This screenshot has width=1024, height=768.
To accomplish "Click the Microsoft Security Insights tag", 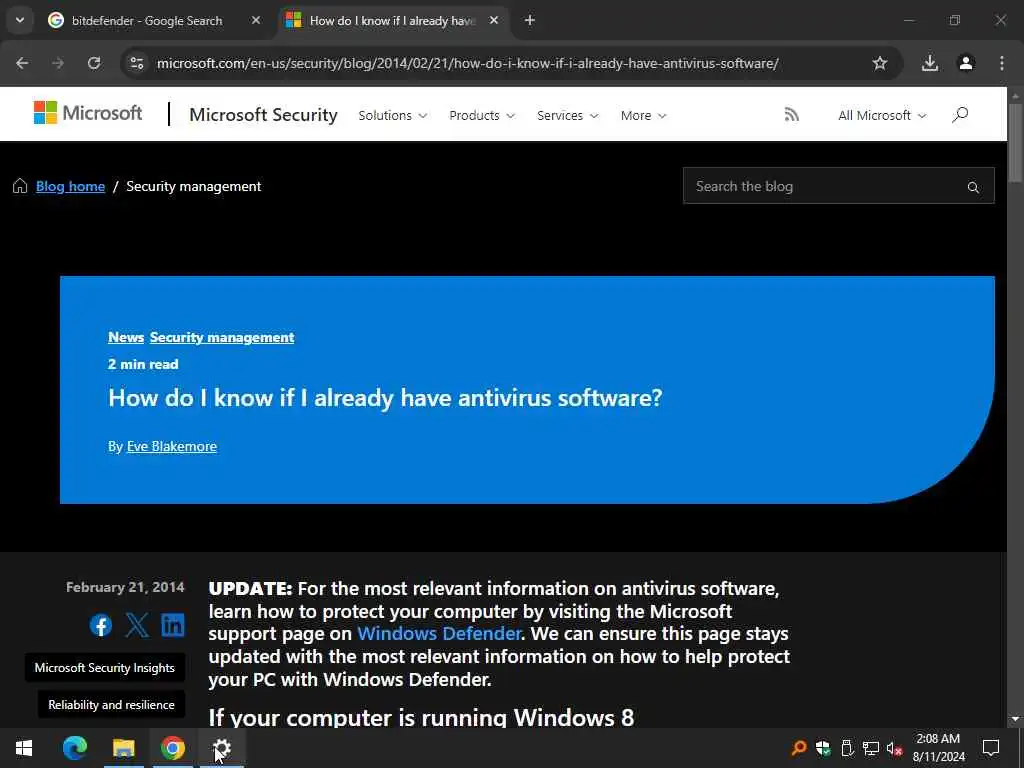I will pos(104,667).
